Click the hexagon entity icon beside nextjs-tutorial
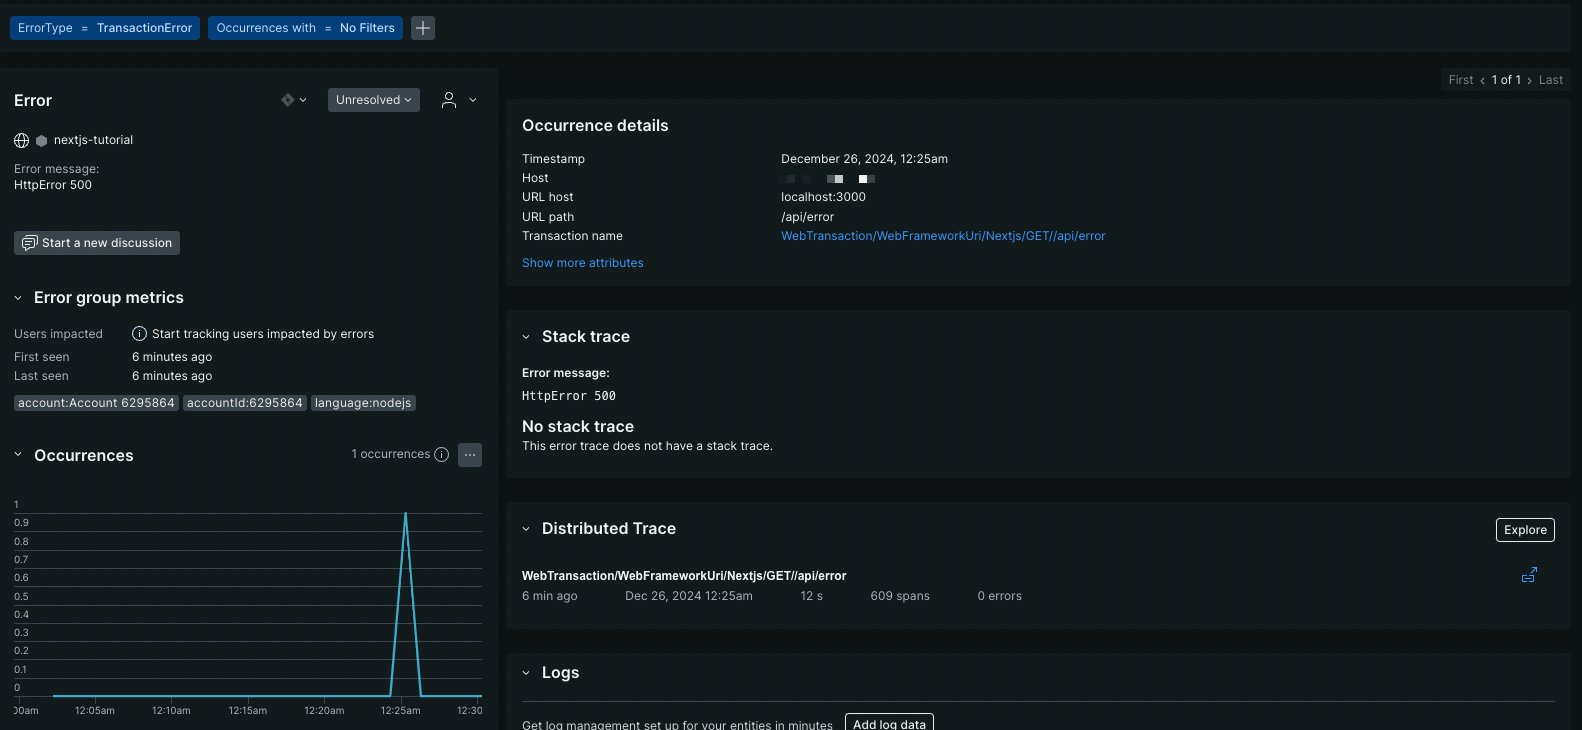This screenshot has height=730, width=1582. point(41,141)
